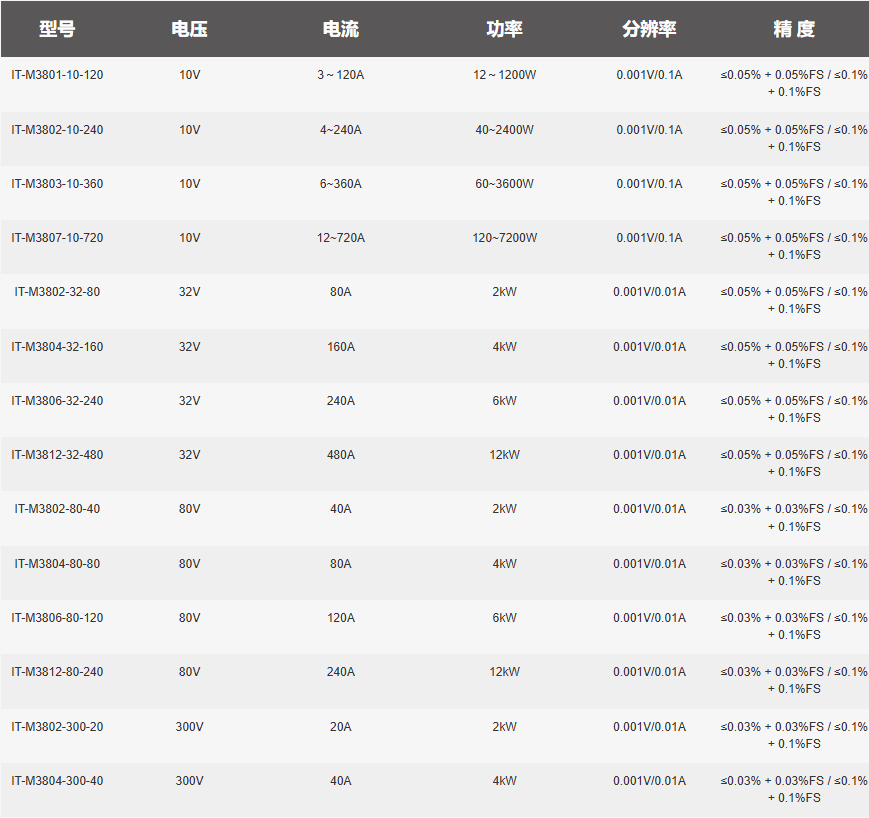Select model IT-M3812-80-240
This screenshot has width=869, height=818.
coord(57,672)
